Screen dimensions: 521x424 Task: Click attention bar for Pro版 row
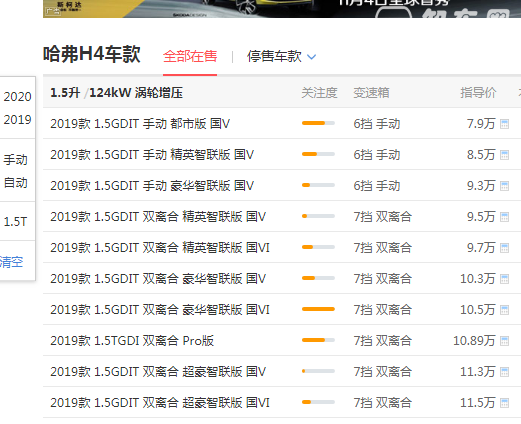click(x=318, y=340)
